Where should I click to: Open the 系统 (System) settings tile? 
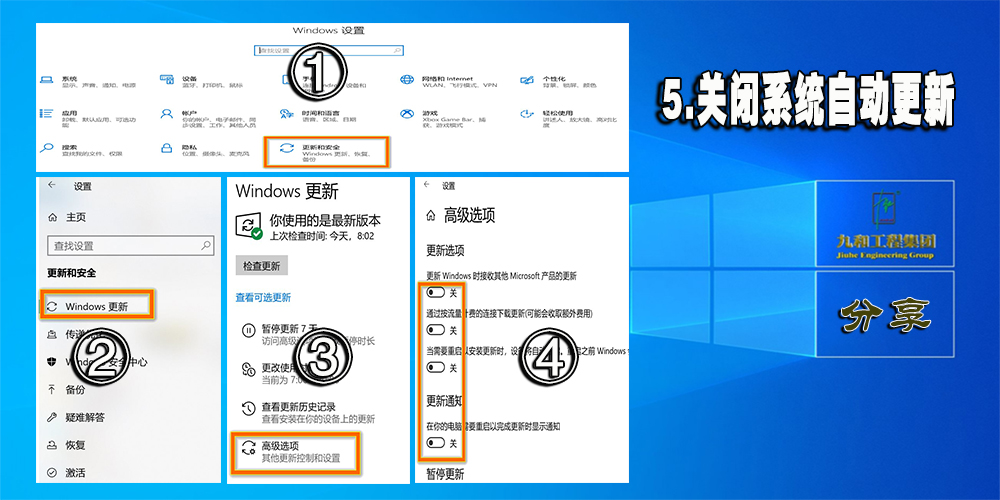tap(87, 82)
